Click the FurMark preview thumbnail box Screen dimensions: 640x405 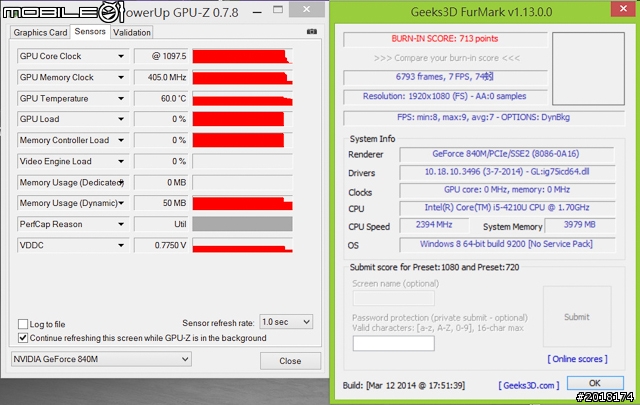pos(588,69)
